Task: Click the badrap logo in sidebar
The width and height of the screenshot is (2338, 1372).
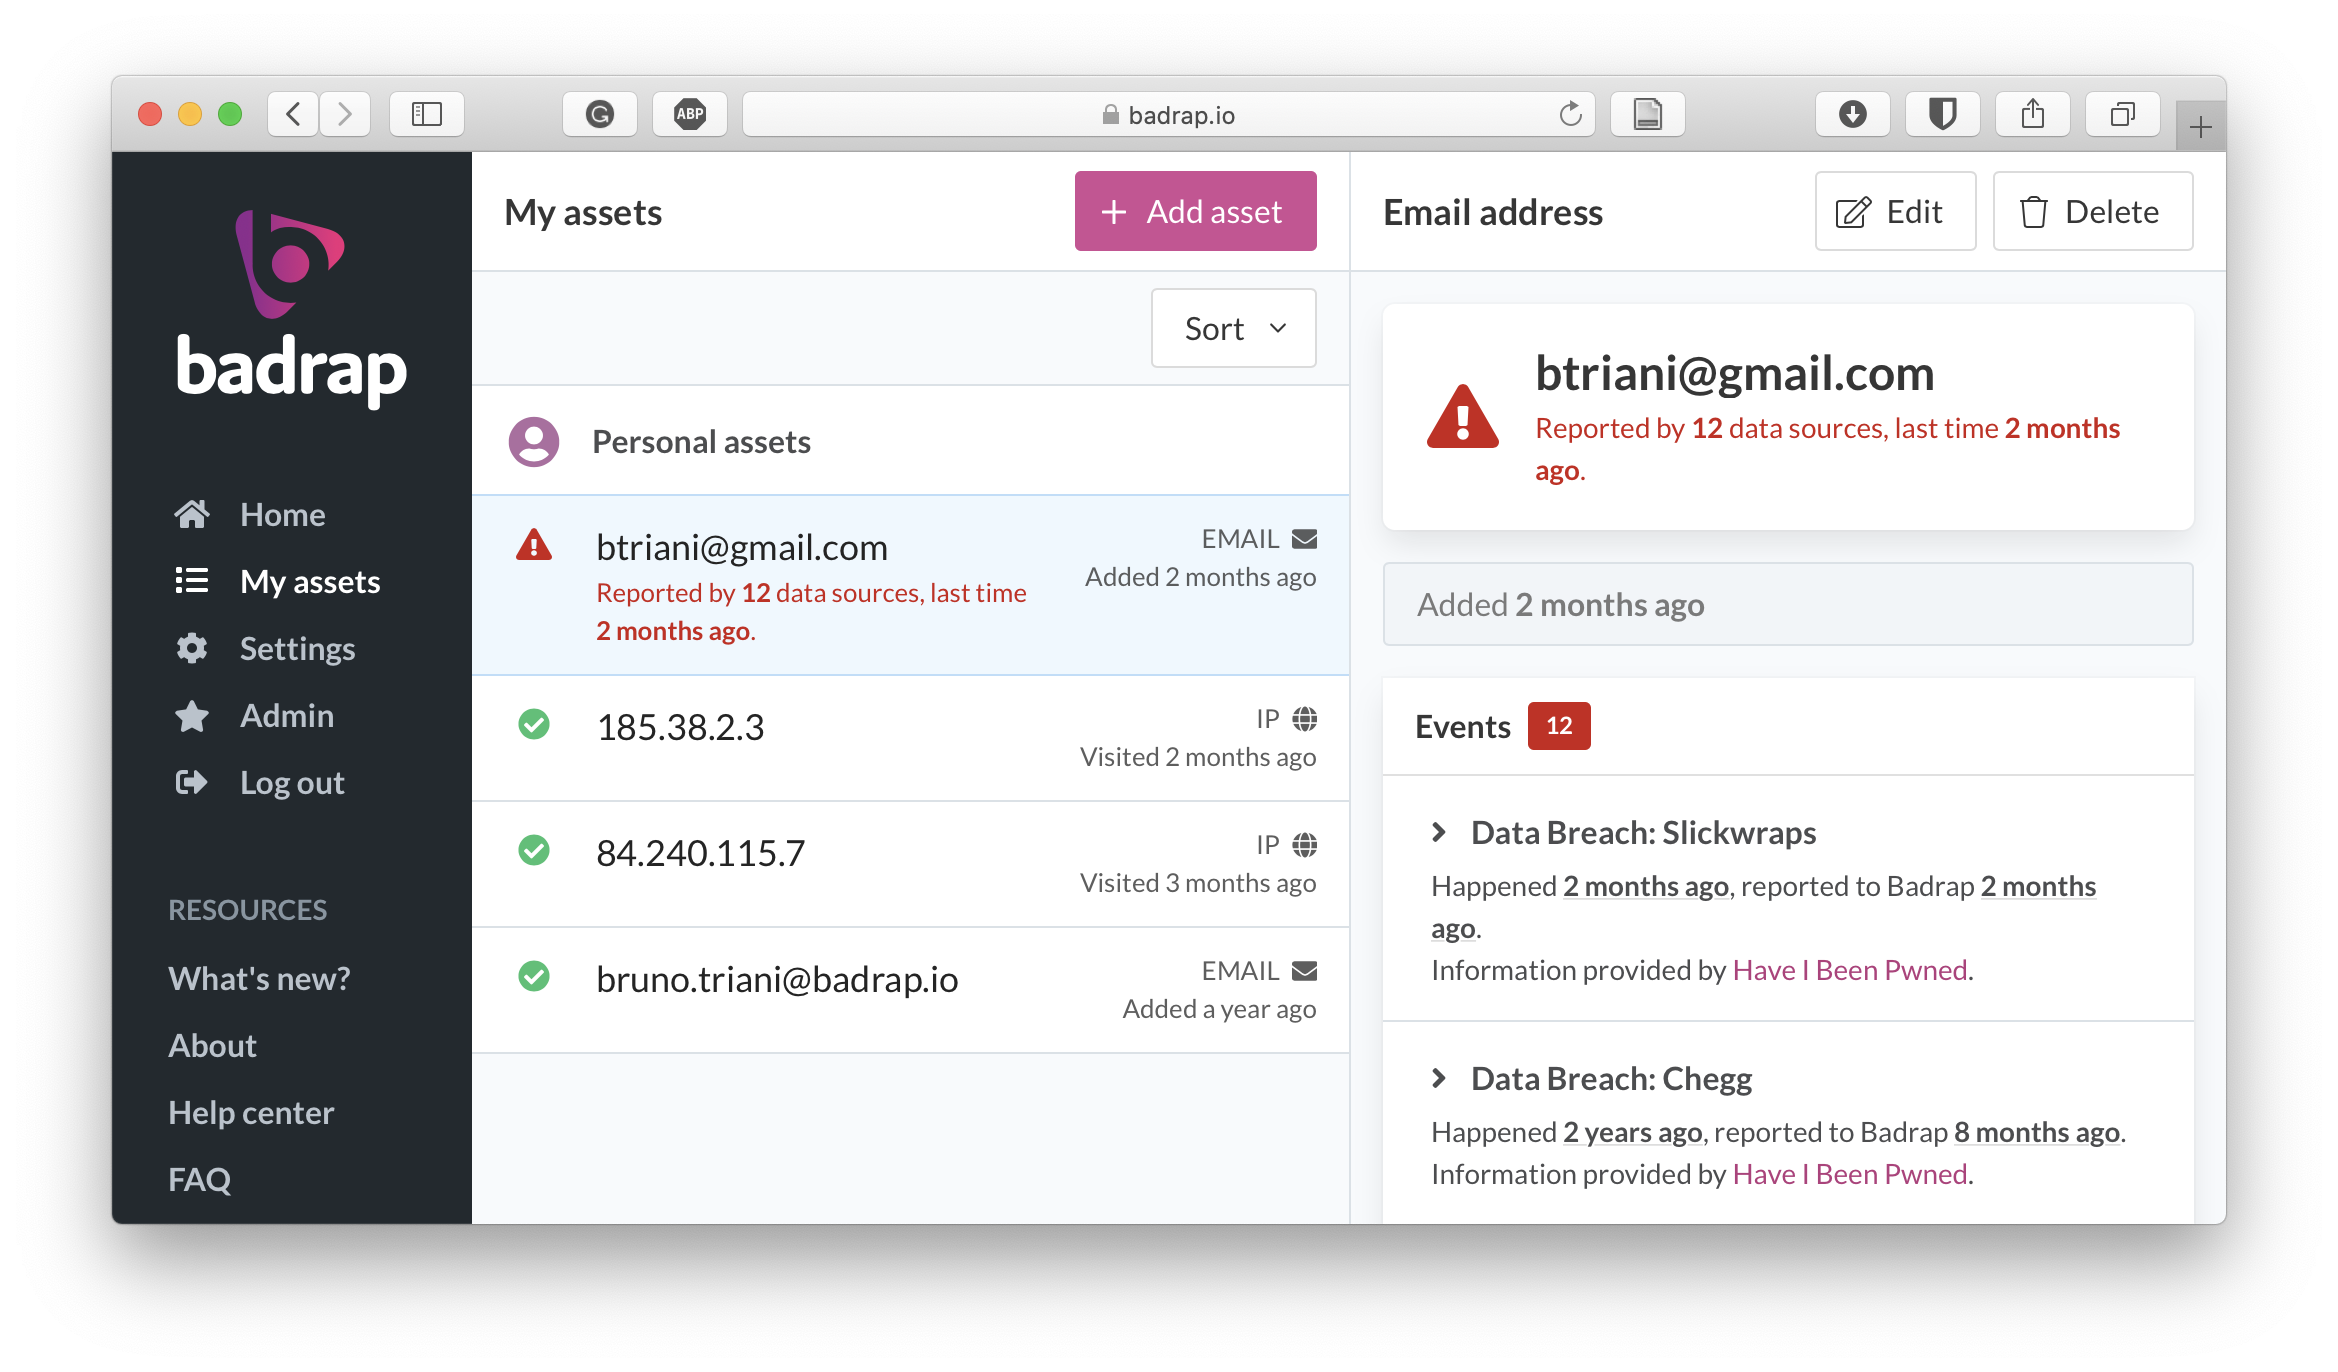Action: coord(291,308)
